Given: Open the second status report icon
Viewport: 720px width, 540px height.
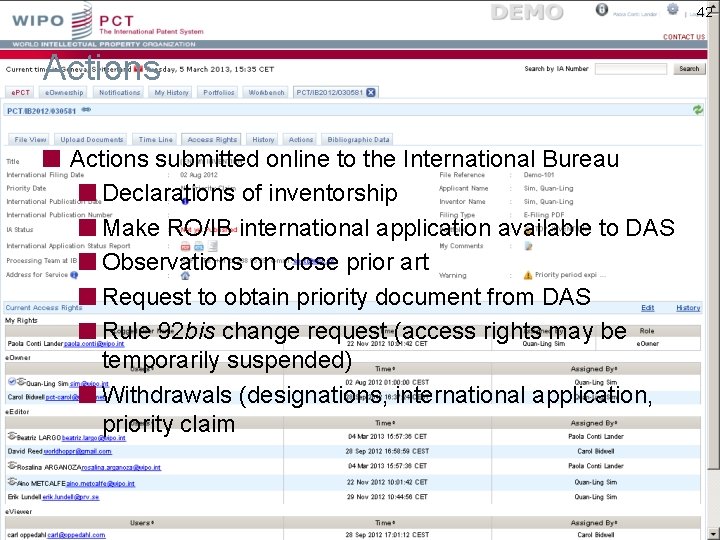Looking at the screenshot, I should point(199,247).
